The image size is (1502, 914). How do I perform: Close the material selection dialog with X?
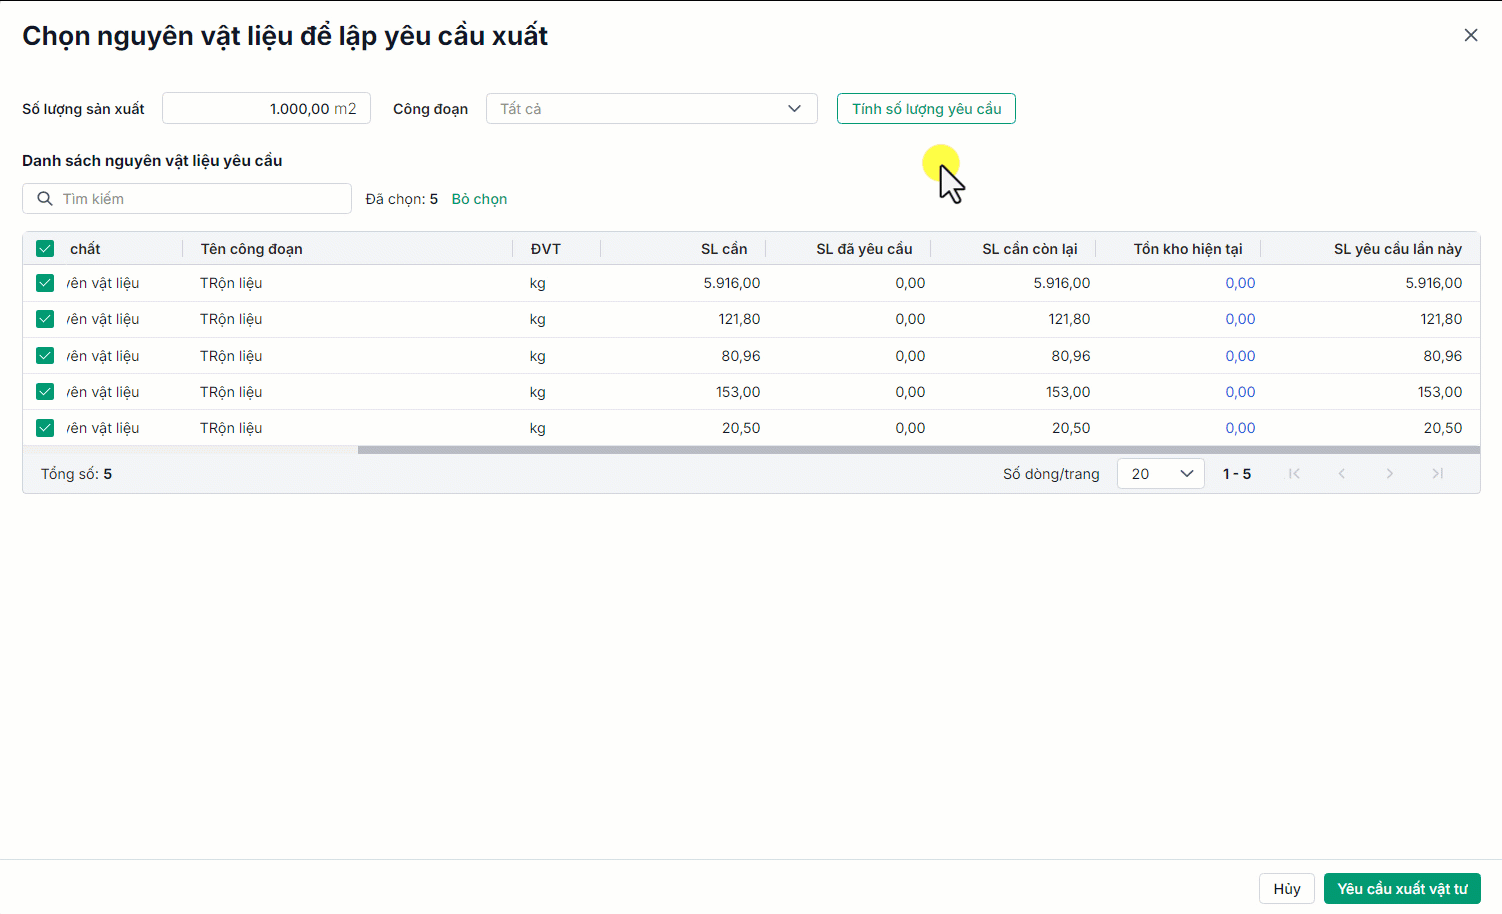[x=1471, y=35]
